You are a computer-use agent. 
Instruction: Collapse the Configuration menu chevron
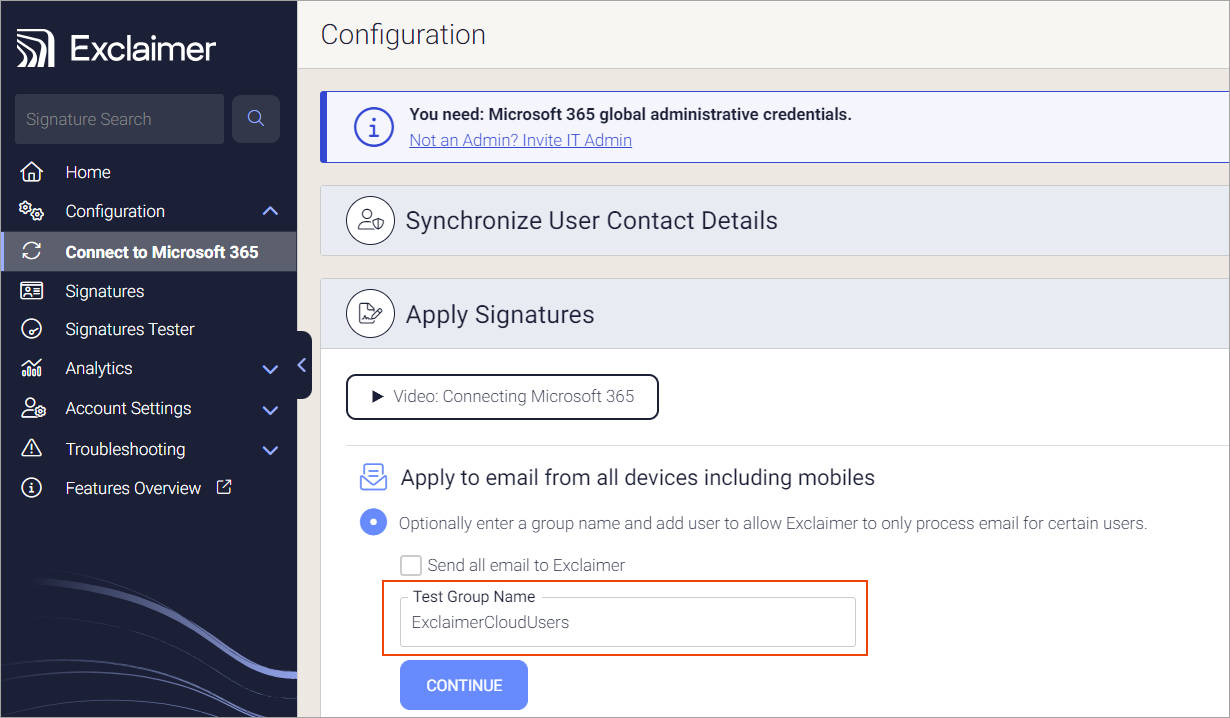(x=270, y=211)
